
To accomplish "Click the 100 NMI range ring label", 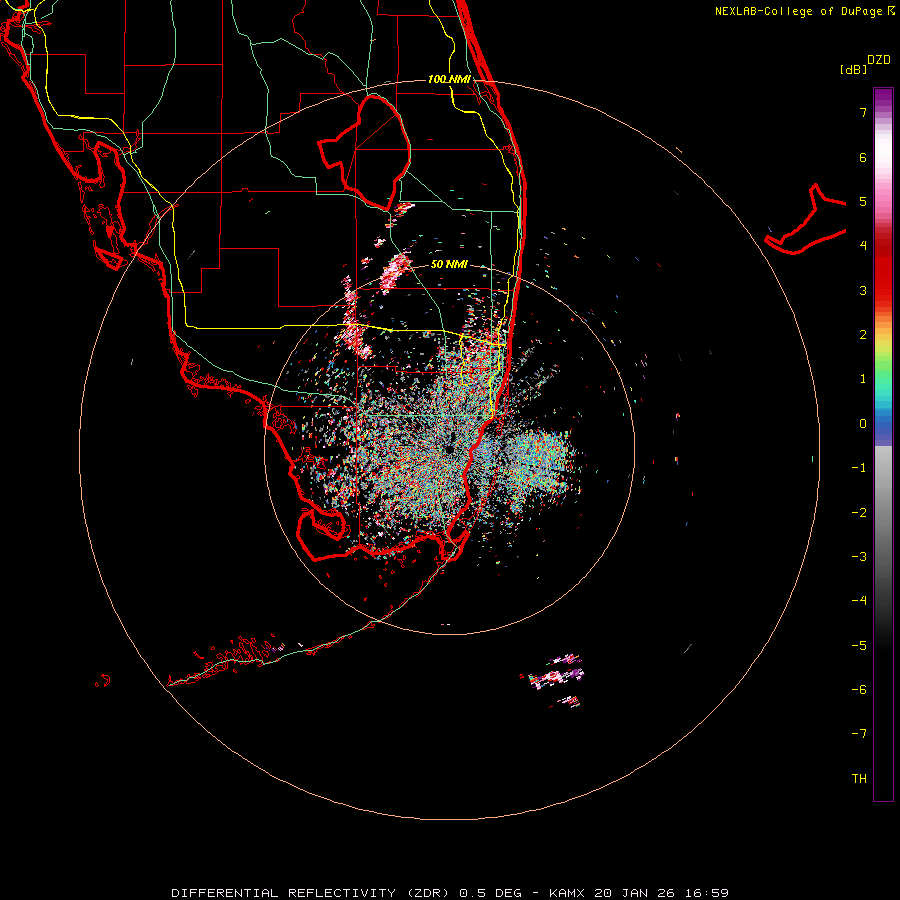I will [x=449, y=79].
